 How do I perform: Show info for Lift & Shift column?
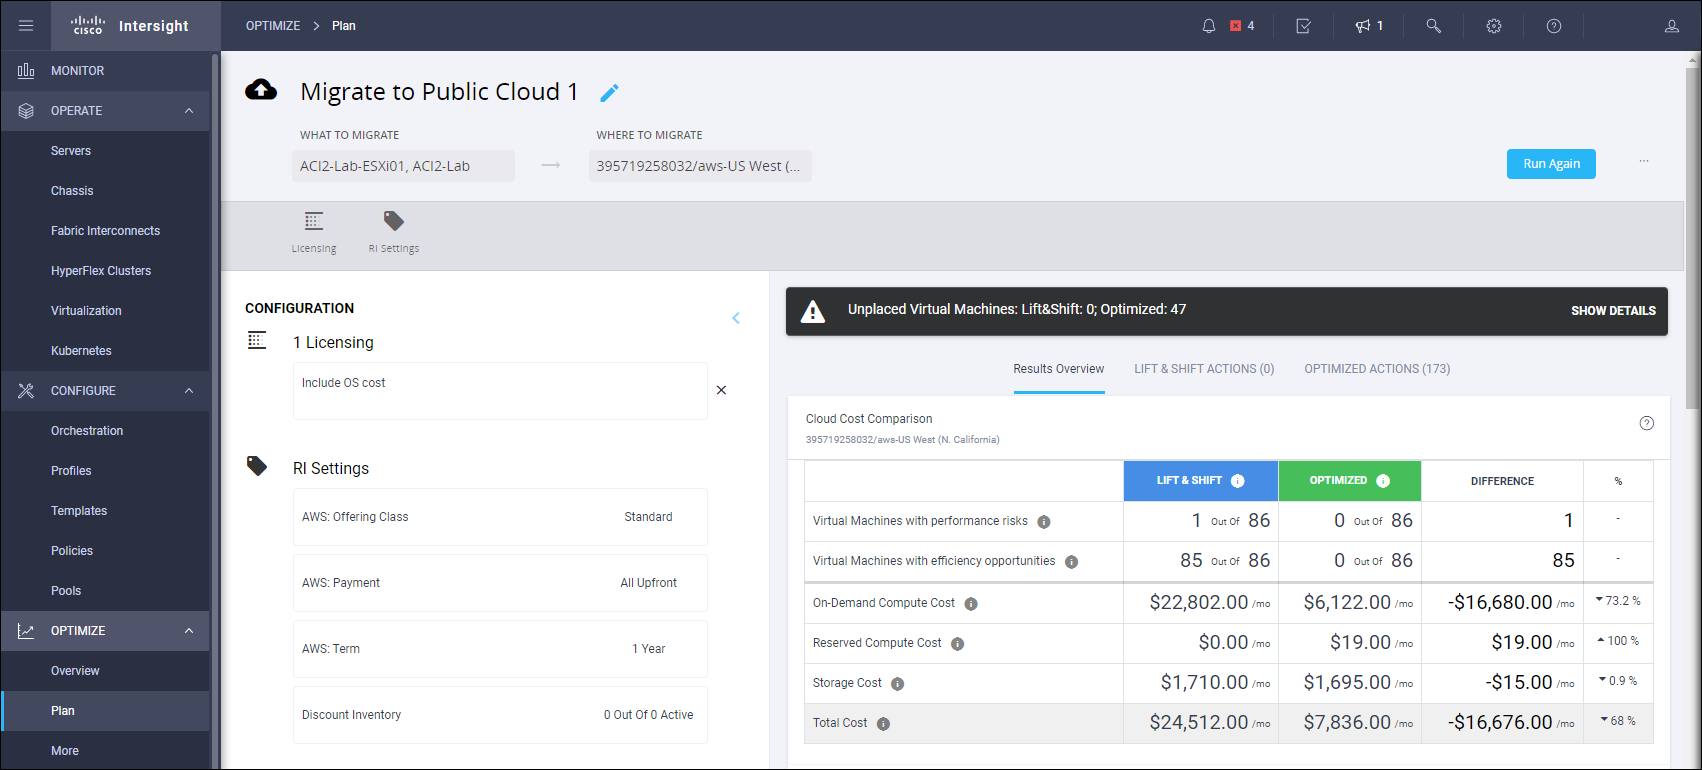(x=1238, y=481)
